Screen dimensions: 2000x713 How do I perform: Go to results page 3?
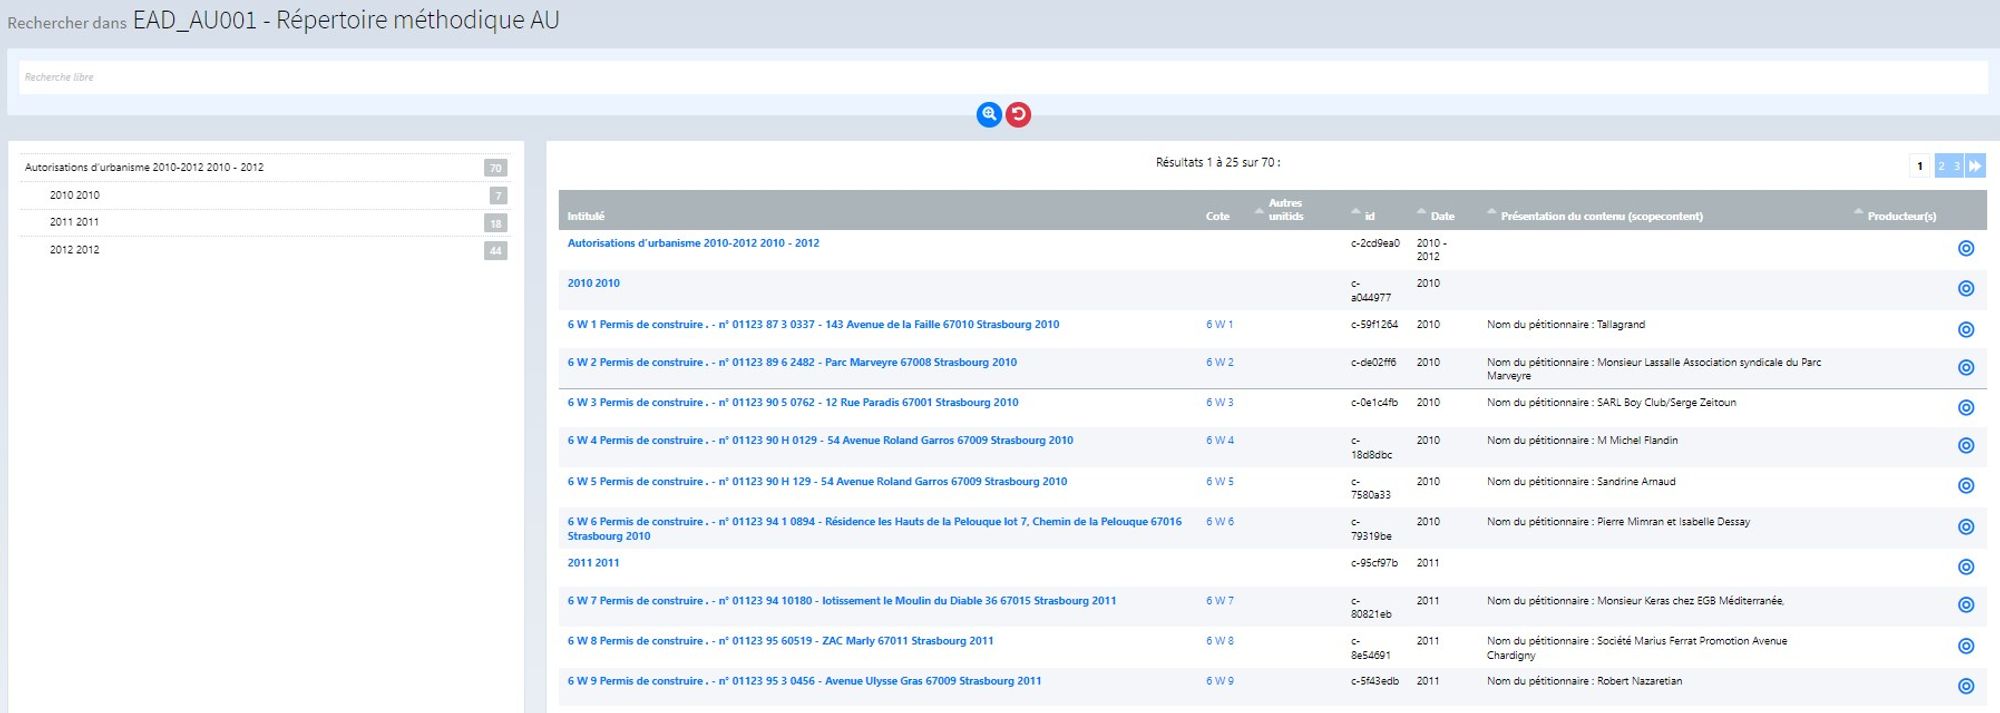click(x=1957, y=166)
